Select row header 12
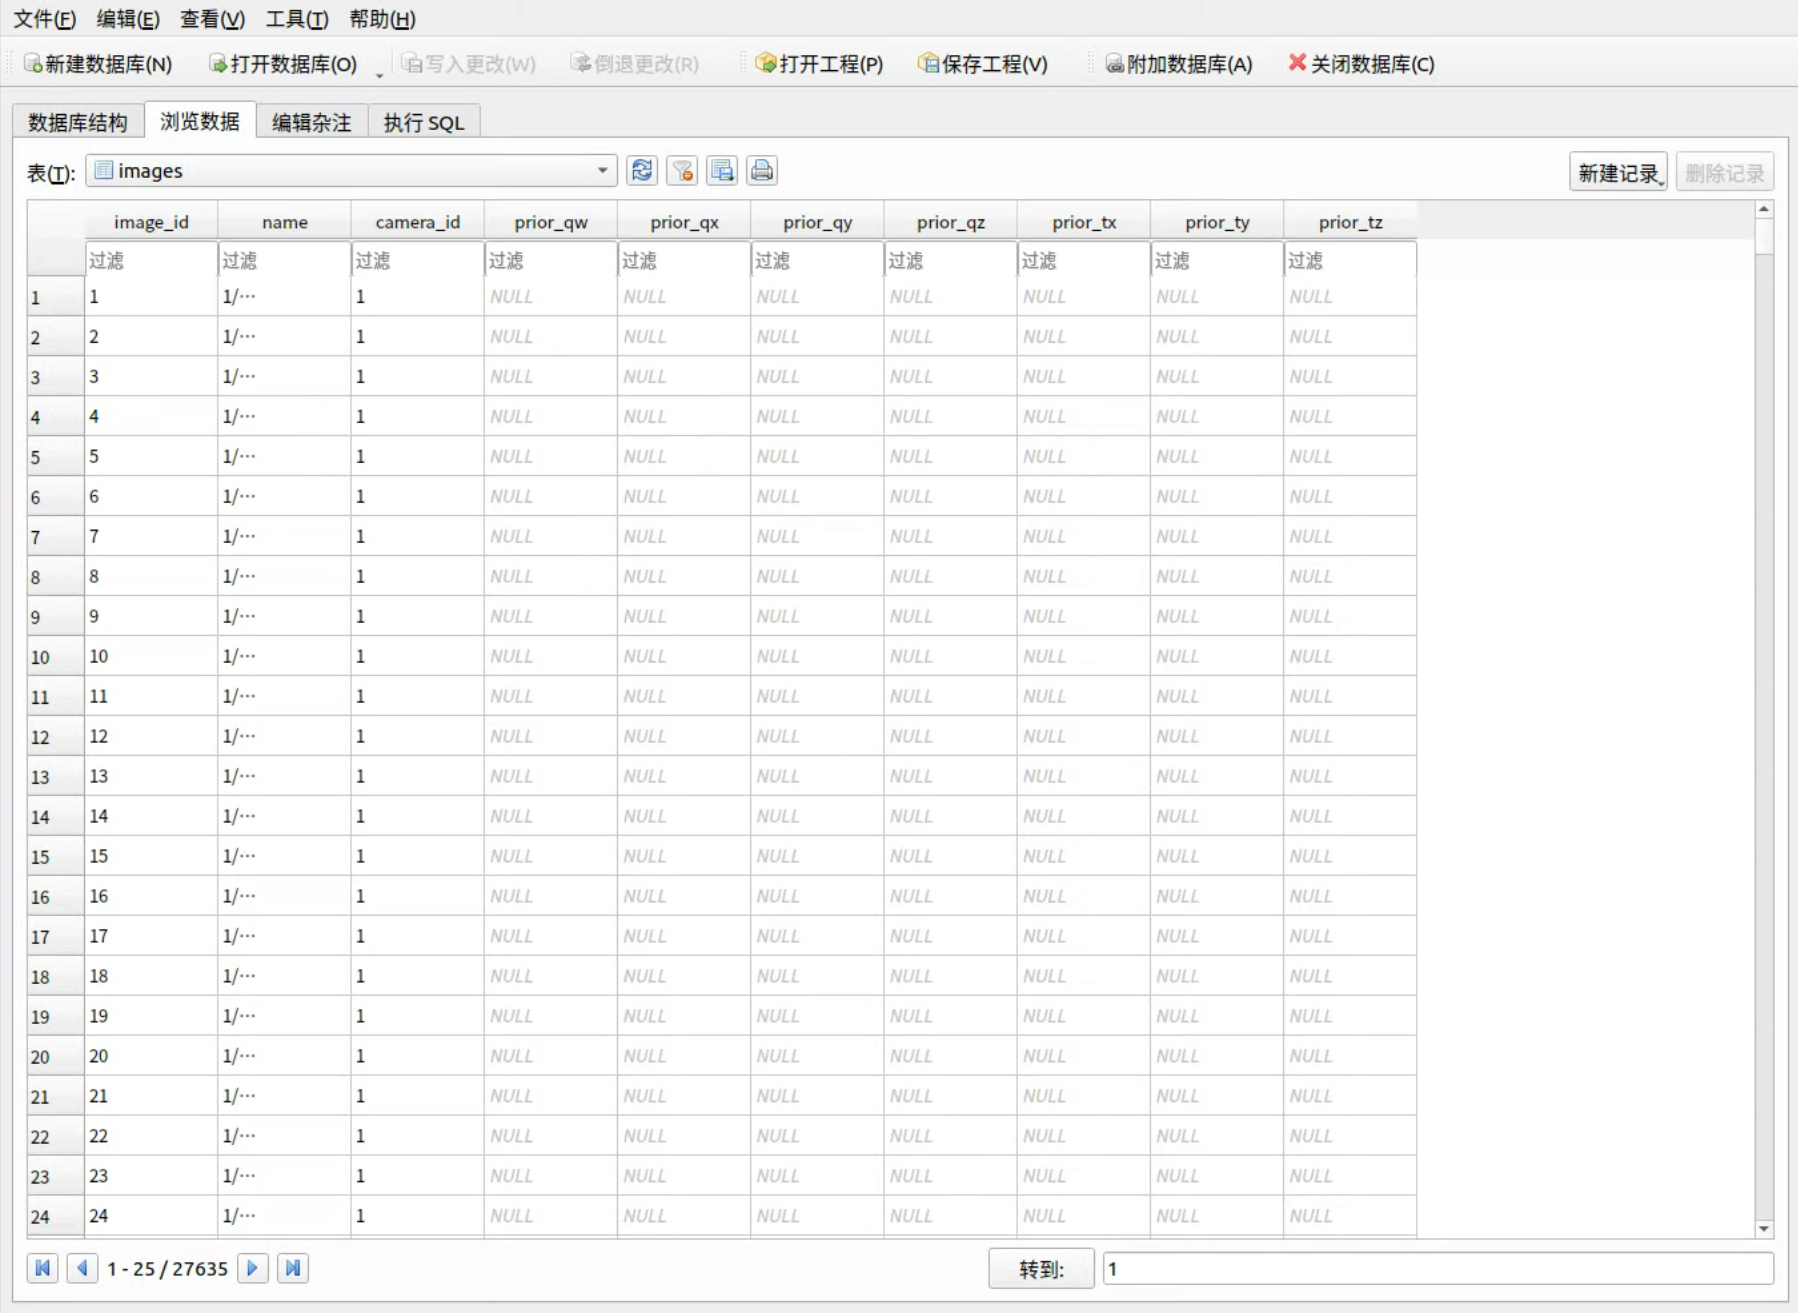Screen dimensions: 1798x1313 56,737
